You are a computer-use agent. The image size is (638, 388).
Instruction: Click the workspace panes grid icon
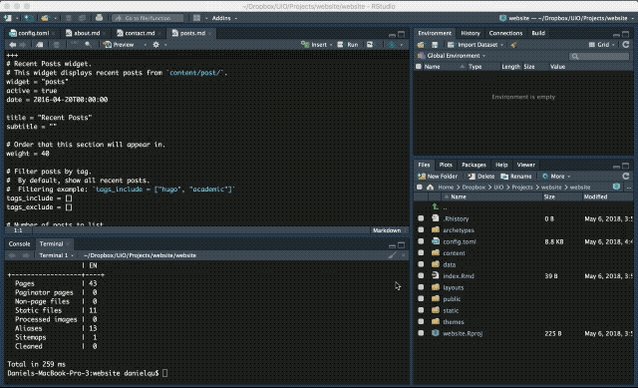tap(197, 18)
